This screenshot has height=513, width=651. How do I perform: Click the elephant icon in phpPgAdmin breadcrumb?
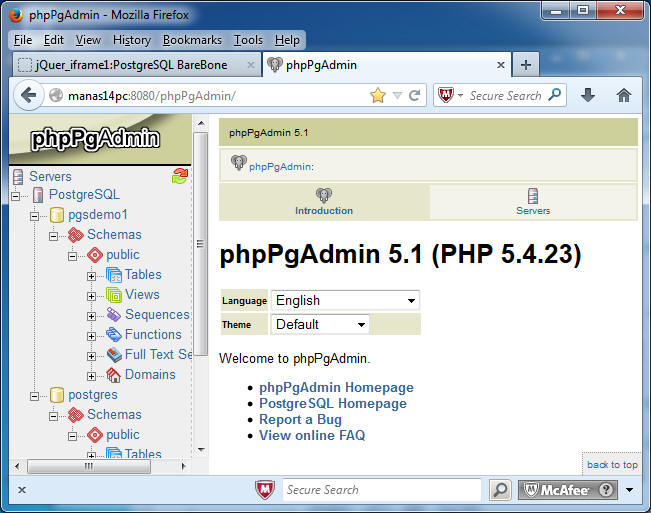pyautogui.click(x=239, y=163)
